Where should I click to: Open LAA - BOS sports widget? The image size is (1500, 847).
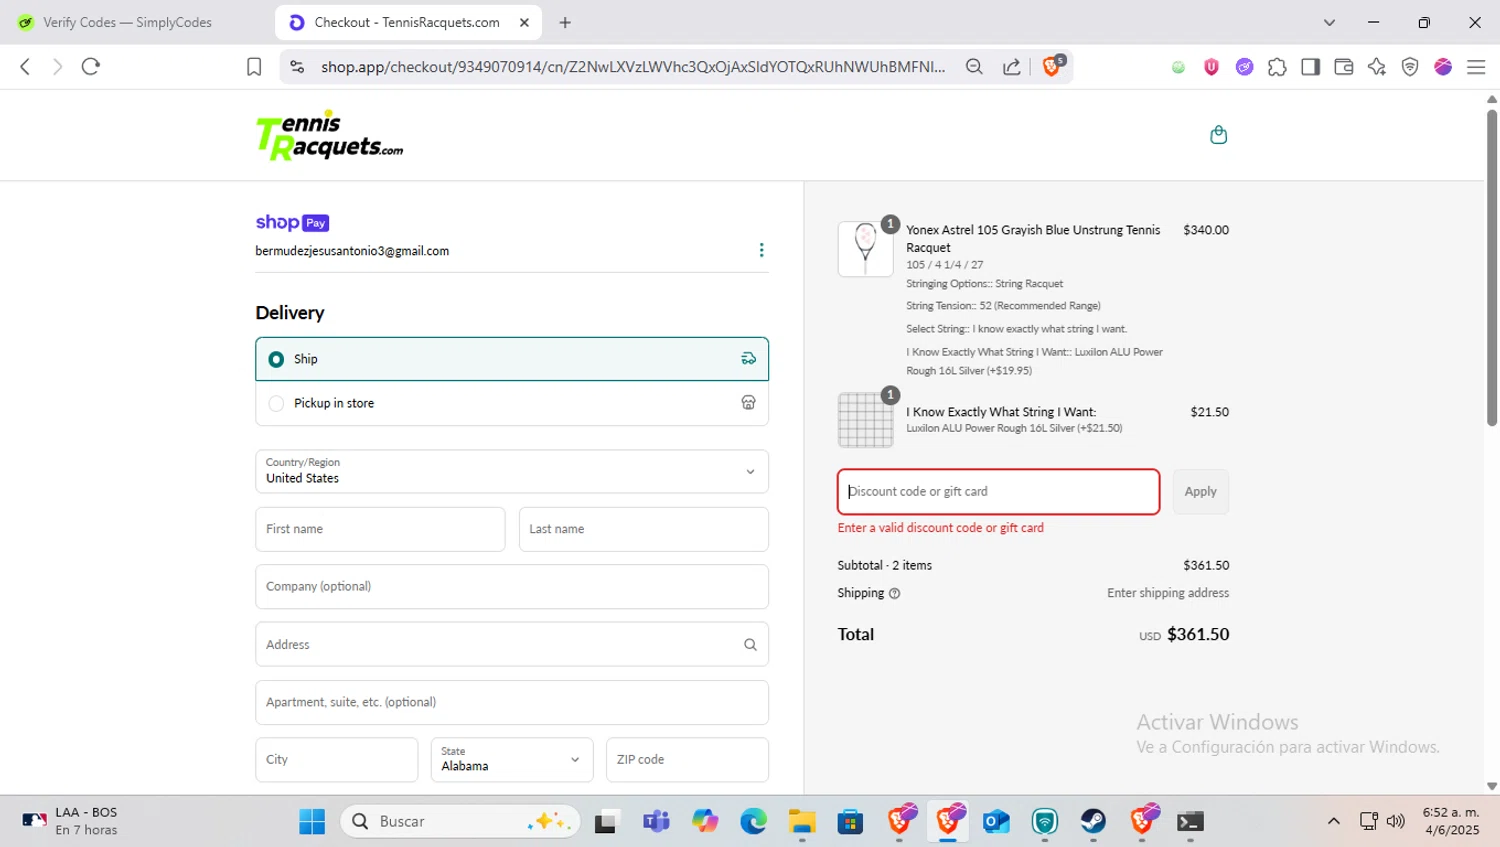[70, 821]
